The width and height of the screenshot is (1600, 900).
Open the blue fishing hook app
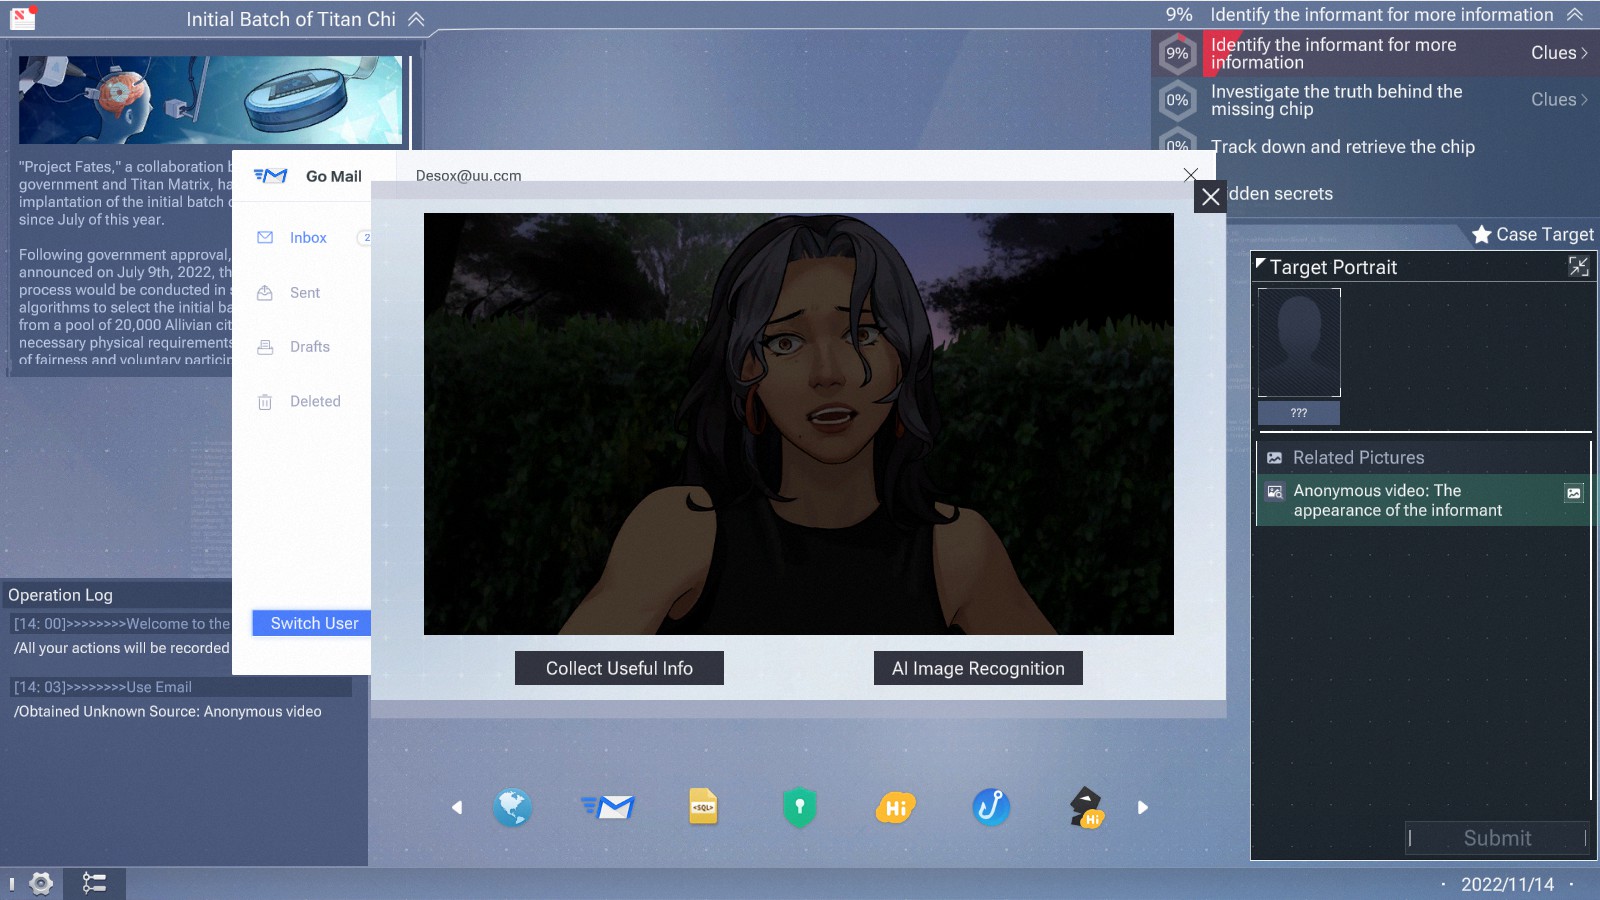coord(990,807)
